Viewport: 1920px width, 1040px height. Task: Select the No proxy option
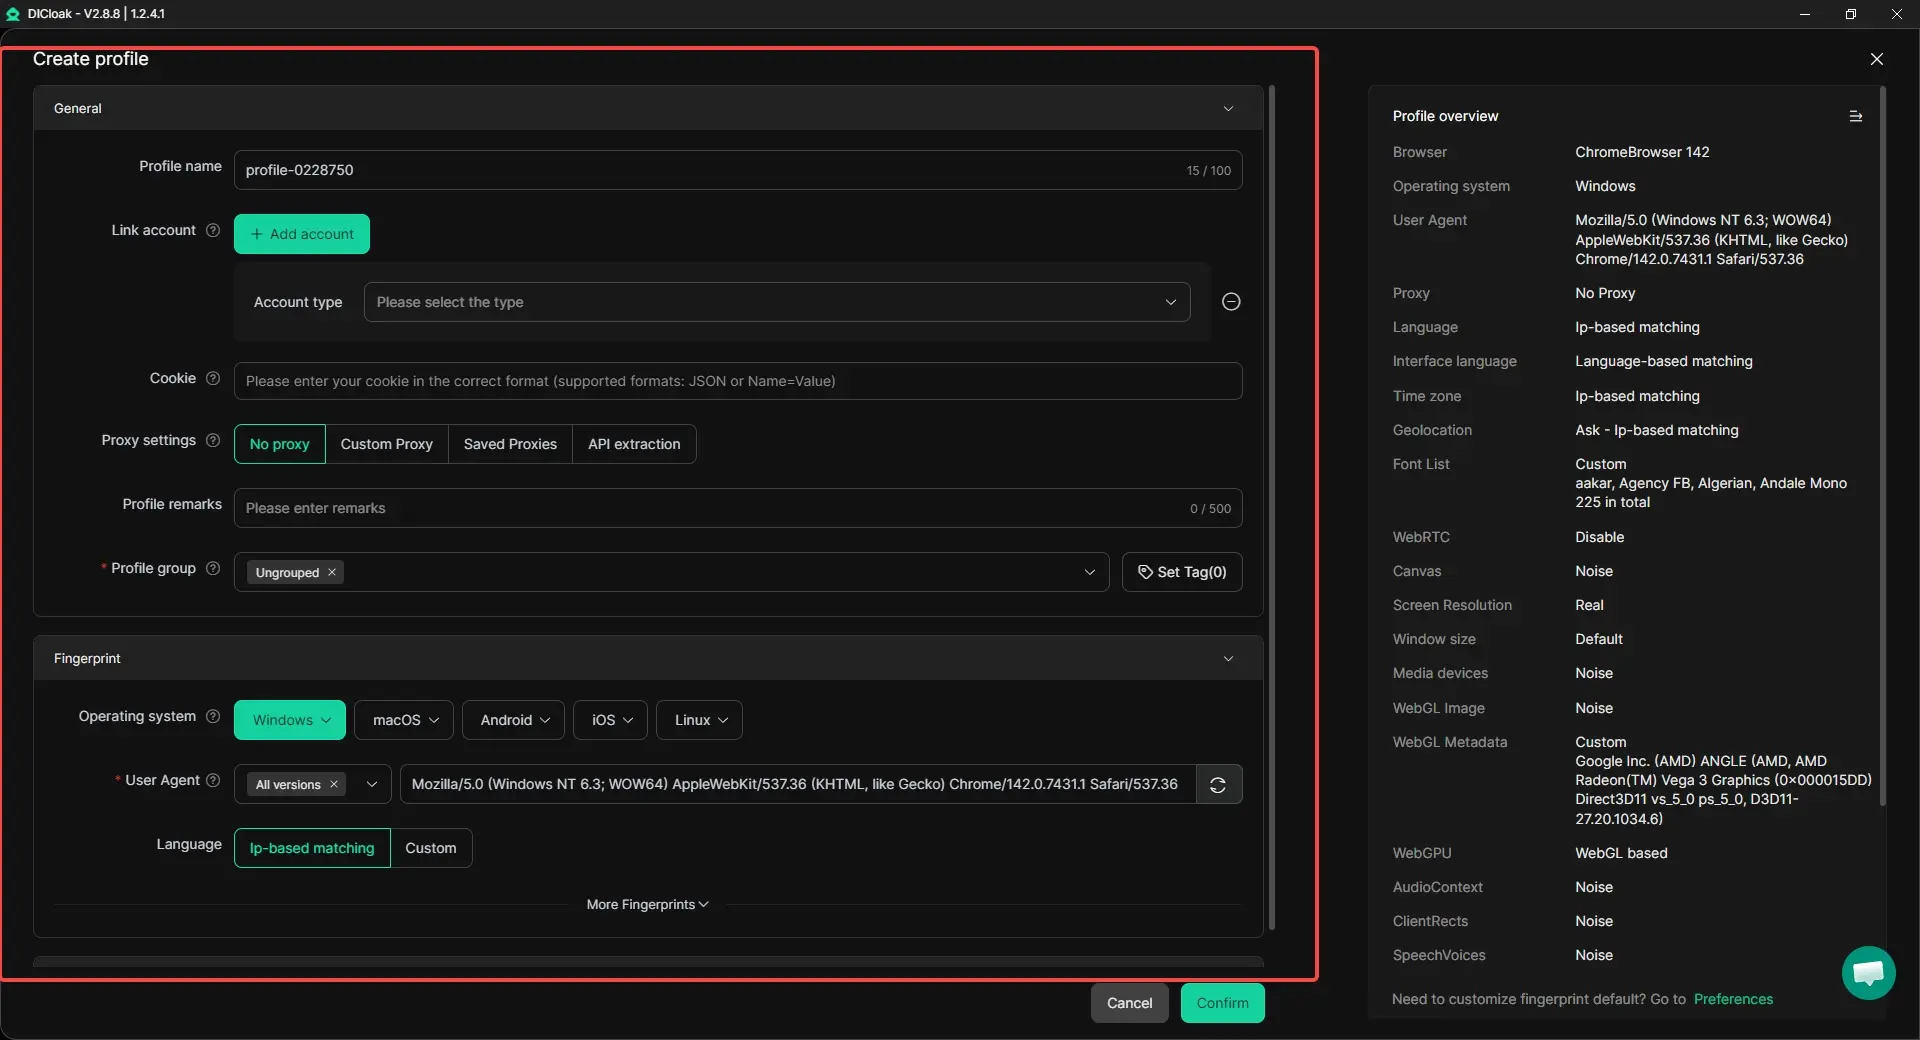(279, 444)
